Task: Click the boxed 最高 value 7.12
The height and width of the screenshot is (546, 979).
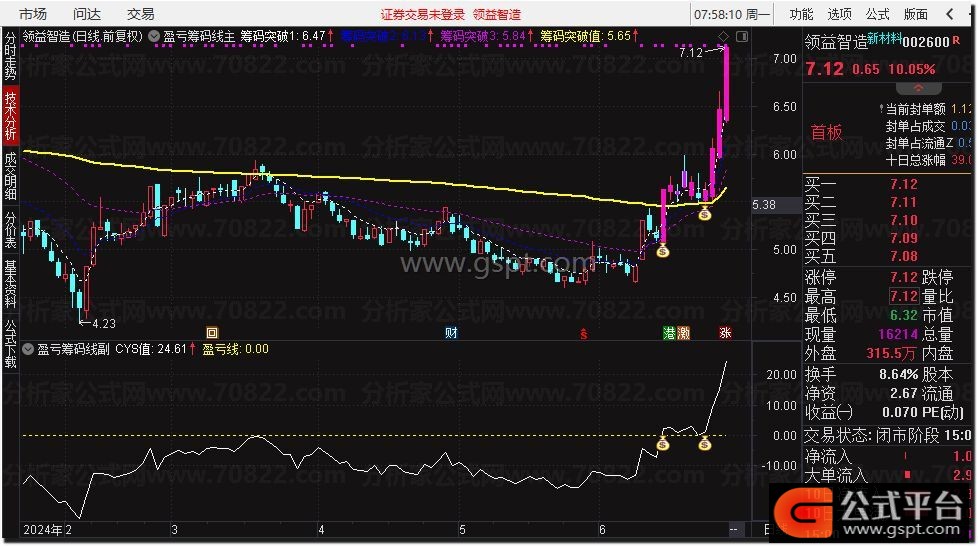Action: 903,296
